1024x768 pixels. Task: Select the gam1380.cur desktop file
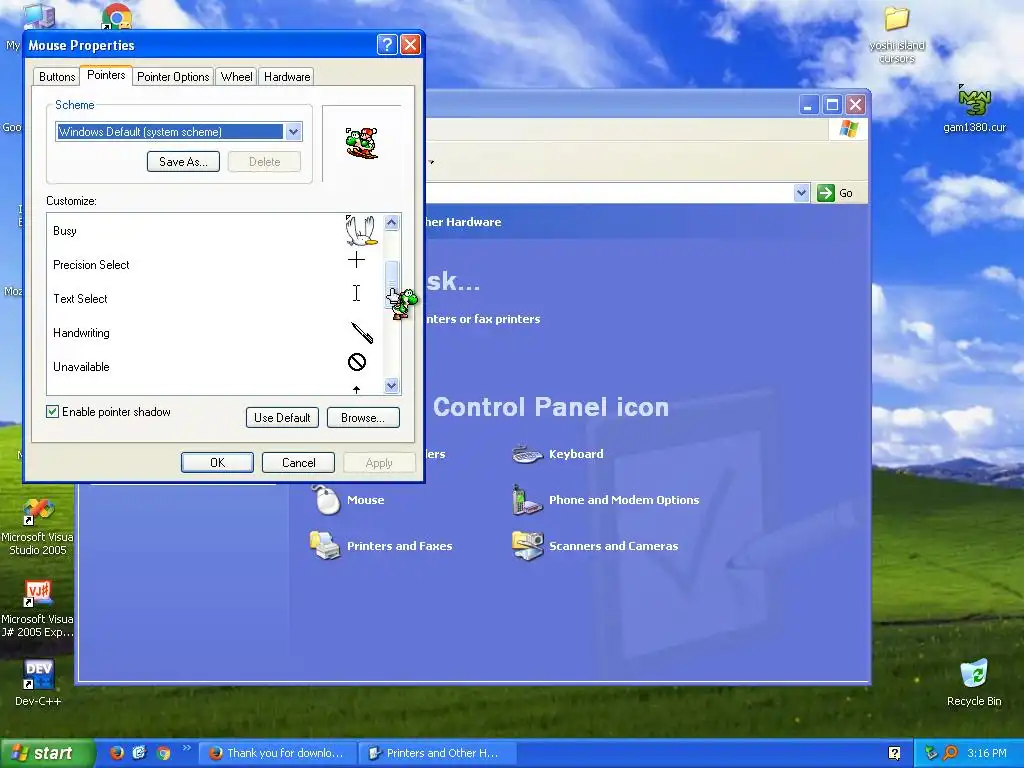coord(974,108)
